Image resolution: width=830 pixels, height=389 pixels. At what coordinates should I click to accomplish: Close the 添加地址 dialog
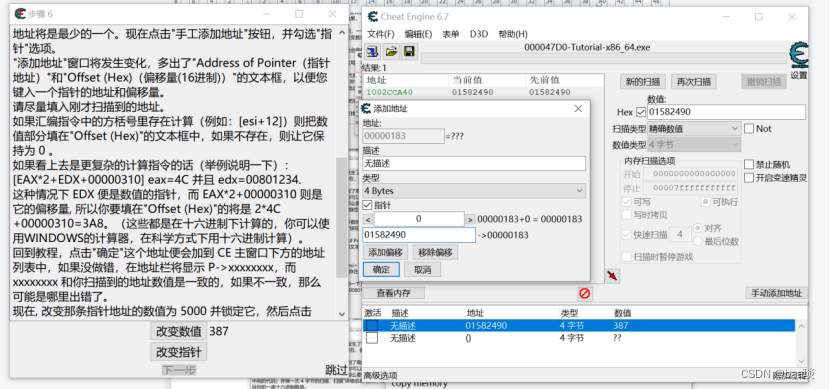578,108
